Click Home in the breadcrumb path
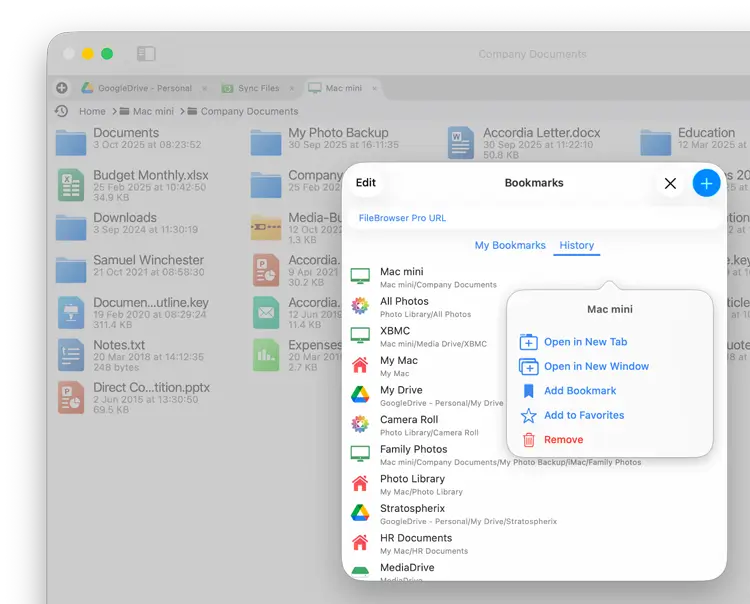750x604 pixels. (x=92, y=112)
